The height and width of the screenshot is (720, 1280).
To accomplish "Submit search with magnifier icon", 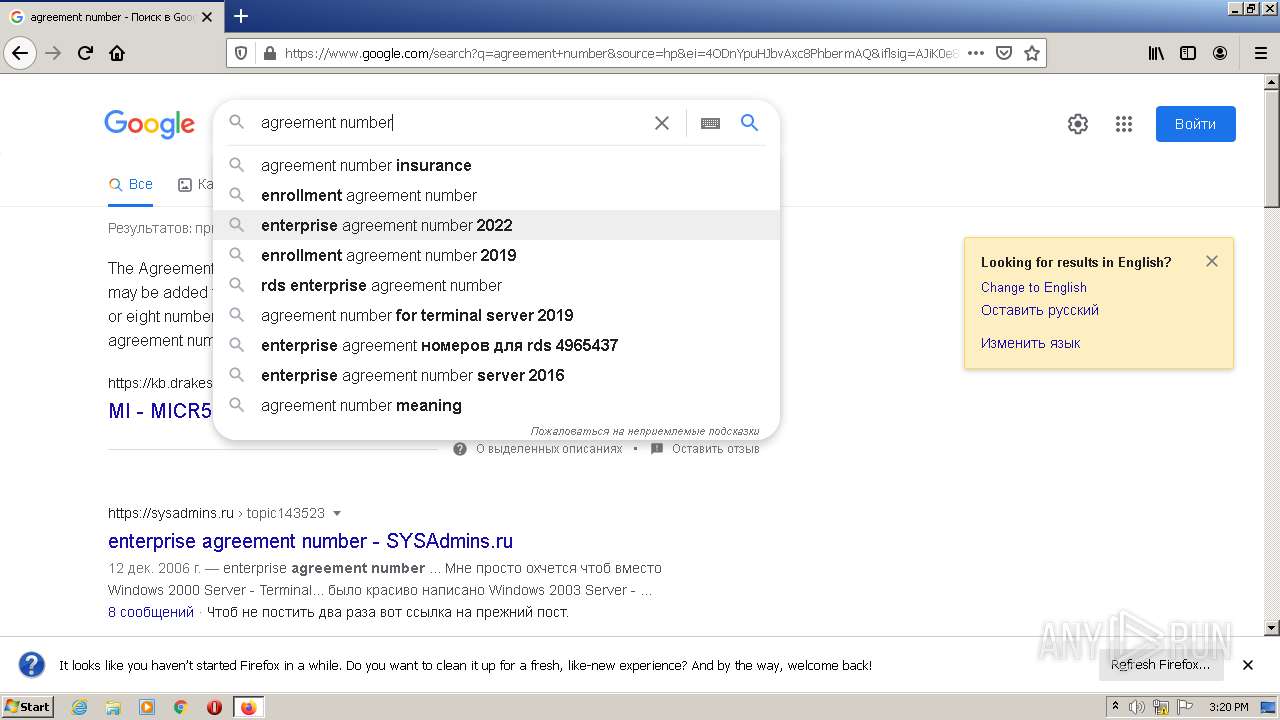I will coord(749,123).
